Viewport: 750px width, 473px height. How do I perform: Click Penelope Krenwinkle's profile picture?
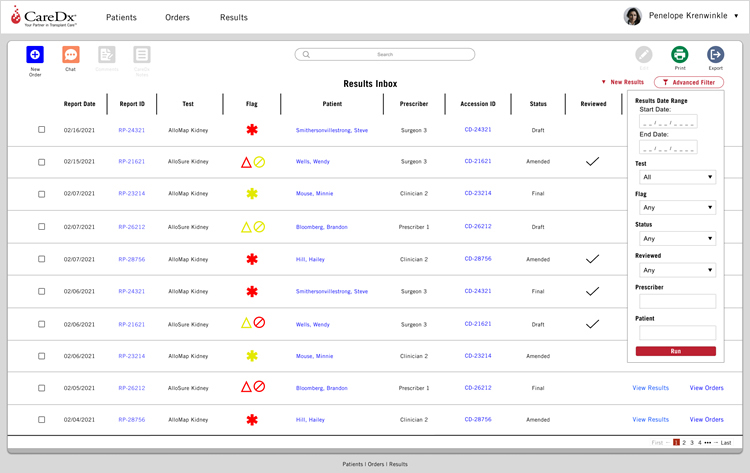(x=632, y=16)
